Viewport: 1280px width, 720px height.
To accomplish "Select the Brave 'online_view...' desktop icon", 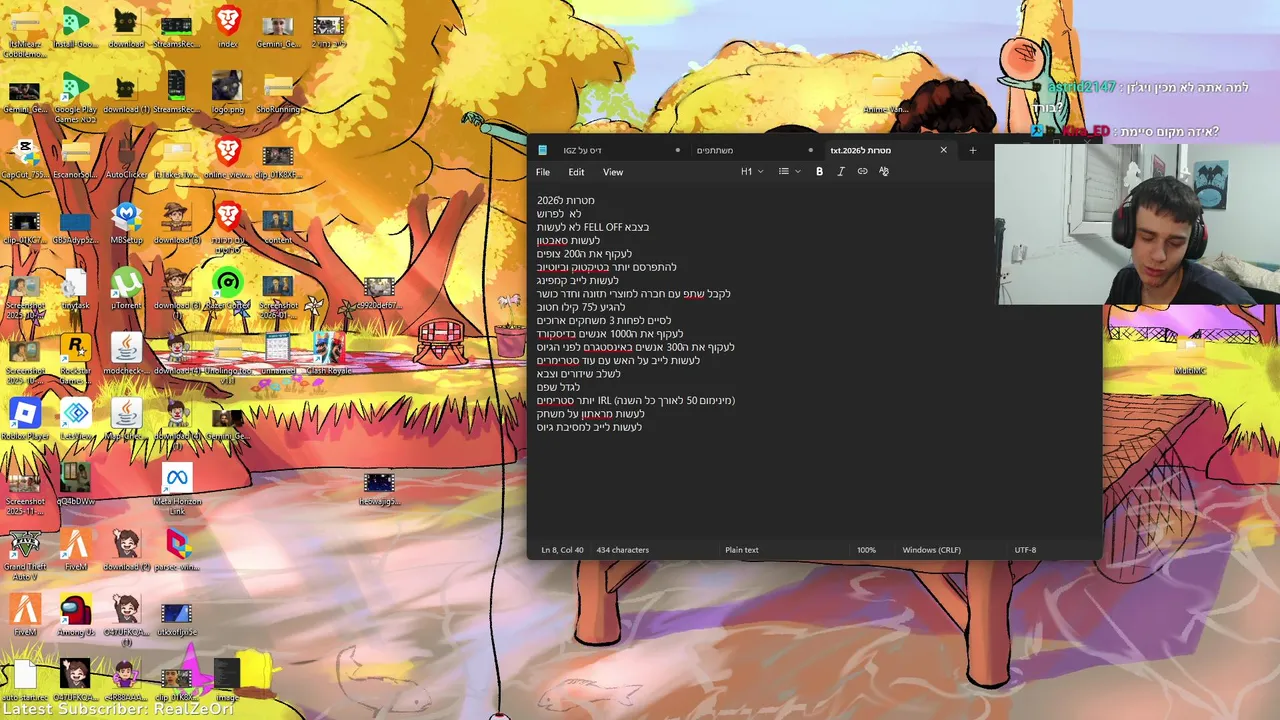I will pyautogui.click(x=228, y=159).
